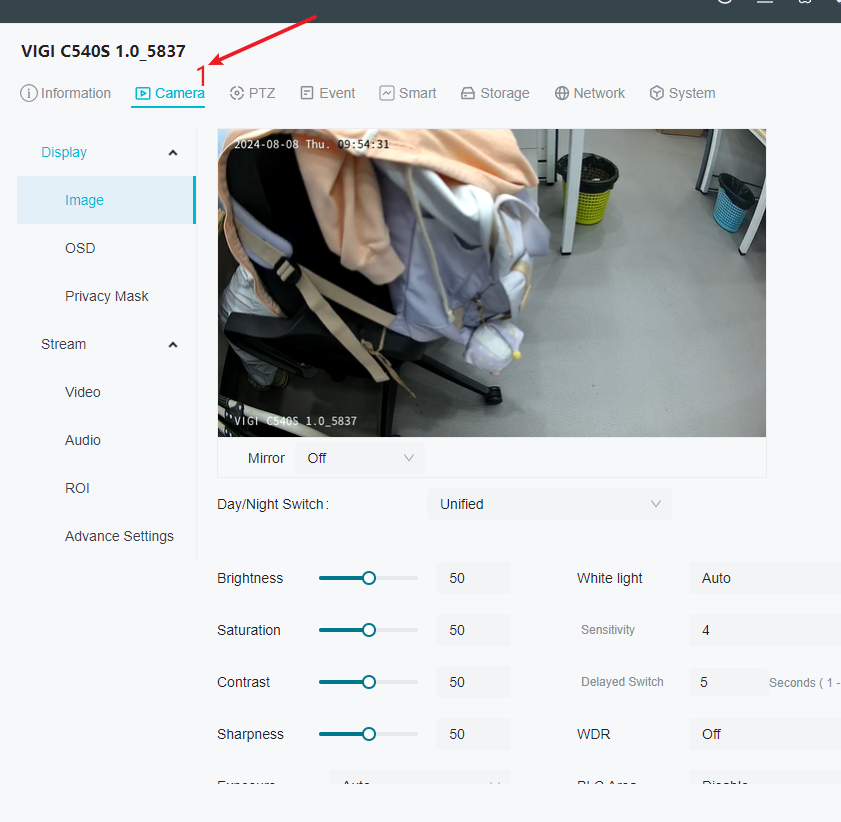This screenshot has height=822, width=841.
Task: Click the Contrast value field
Action: tap(473, 682)
